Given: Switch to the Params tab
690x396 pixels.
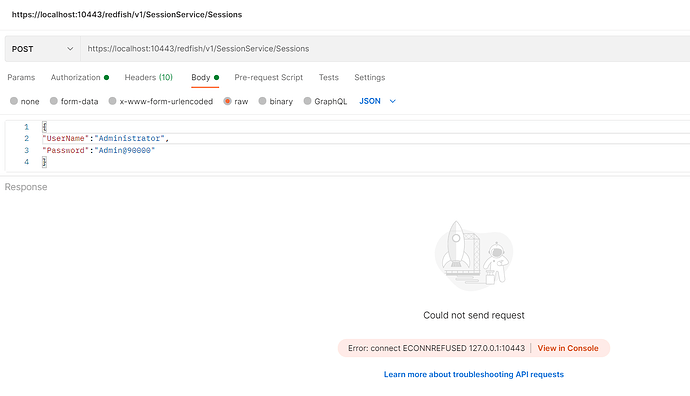Looking at the screenshot, I should pyautogui.click(x=21, y=77).
